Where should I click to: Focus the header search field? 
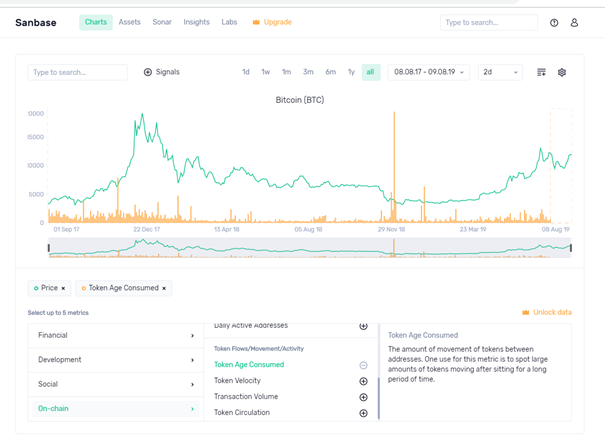489,22
